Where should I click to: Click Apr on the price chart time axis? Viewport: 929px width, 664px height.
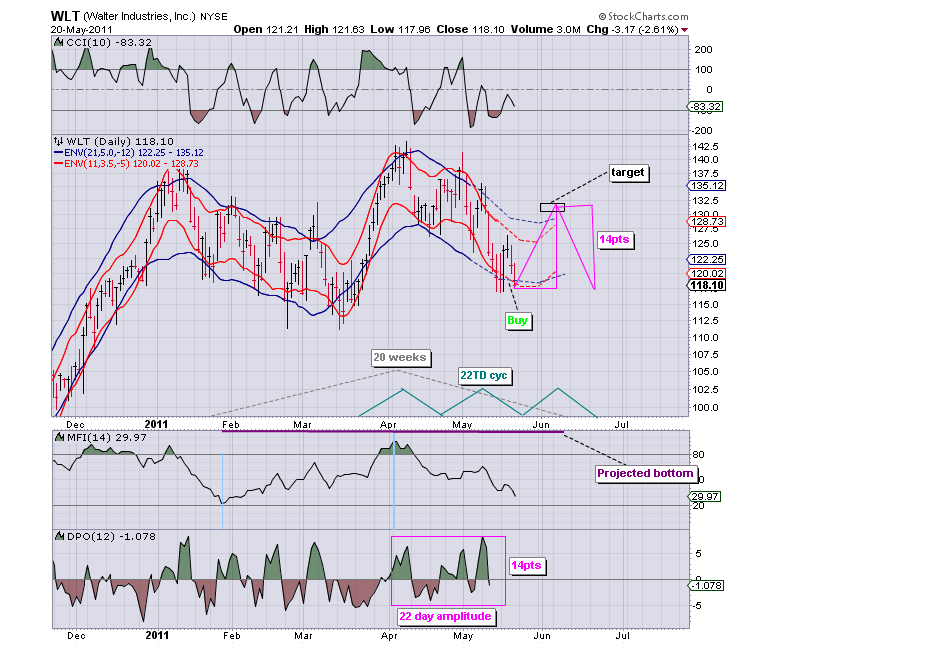tap(388, 425)
